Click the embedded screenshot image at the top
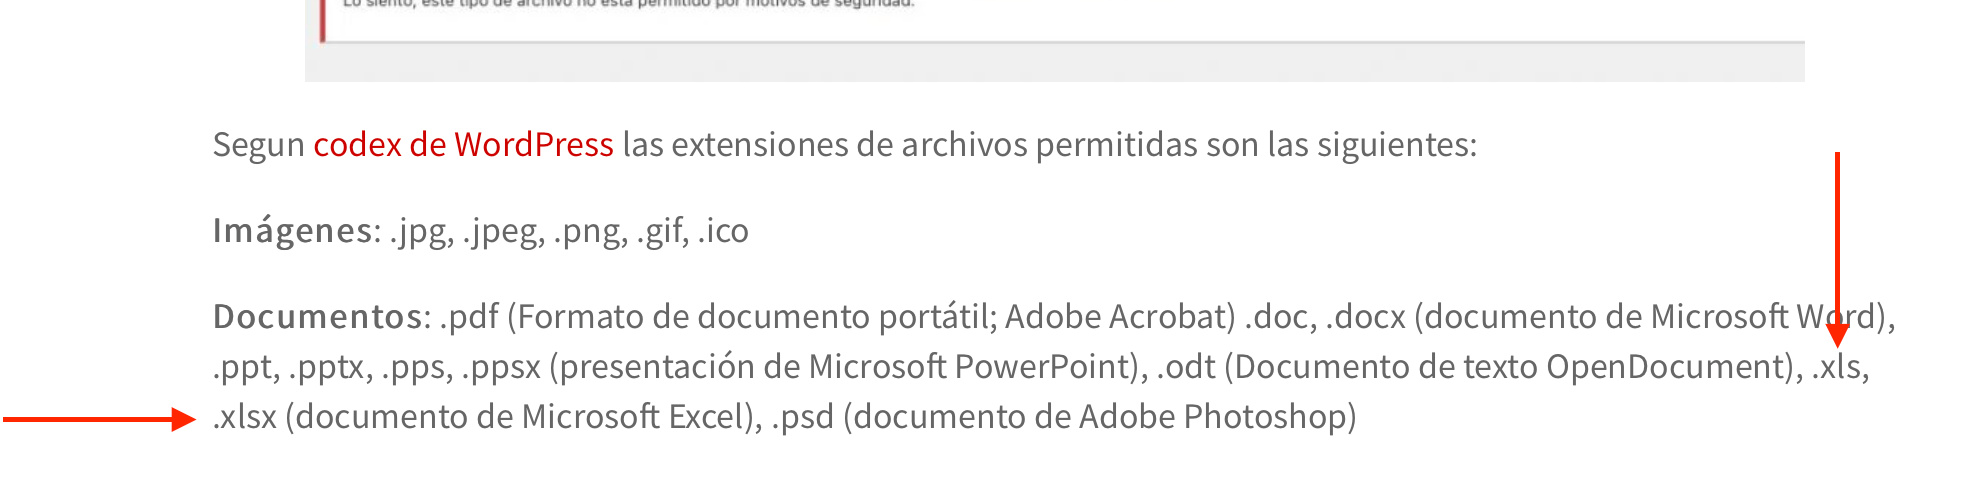1964x484 pixels. coord(1055,40)
